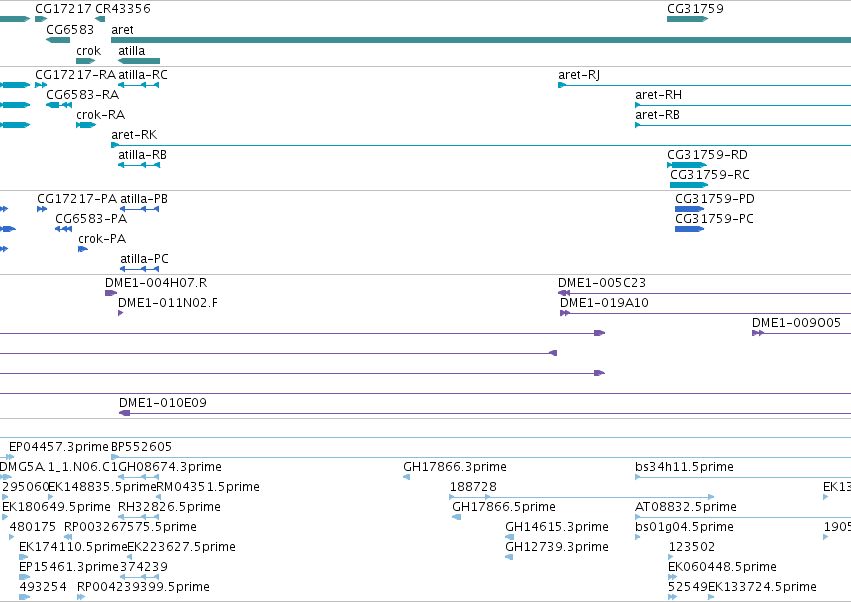
Task: Select the crok-RA transcript glyph
Action: tap(86, 125)
